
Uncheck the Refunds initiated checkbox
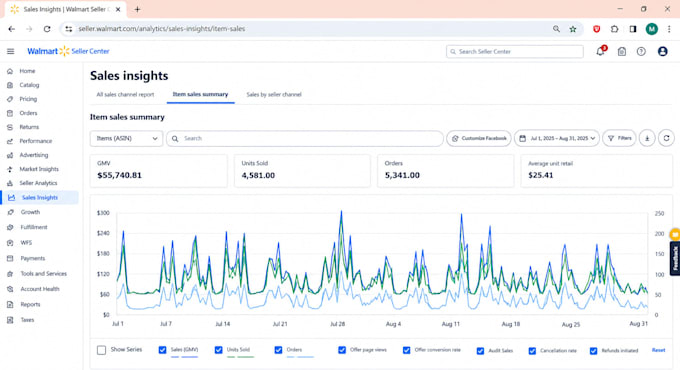593,351
